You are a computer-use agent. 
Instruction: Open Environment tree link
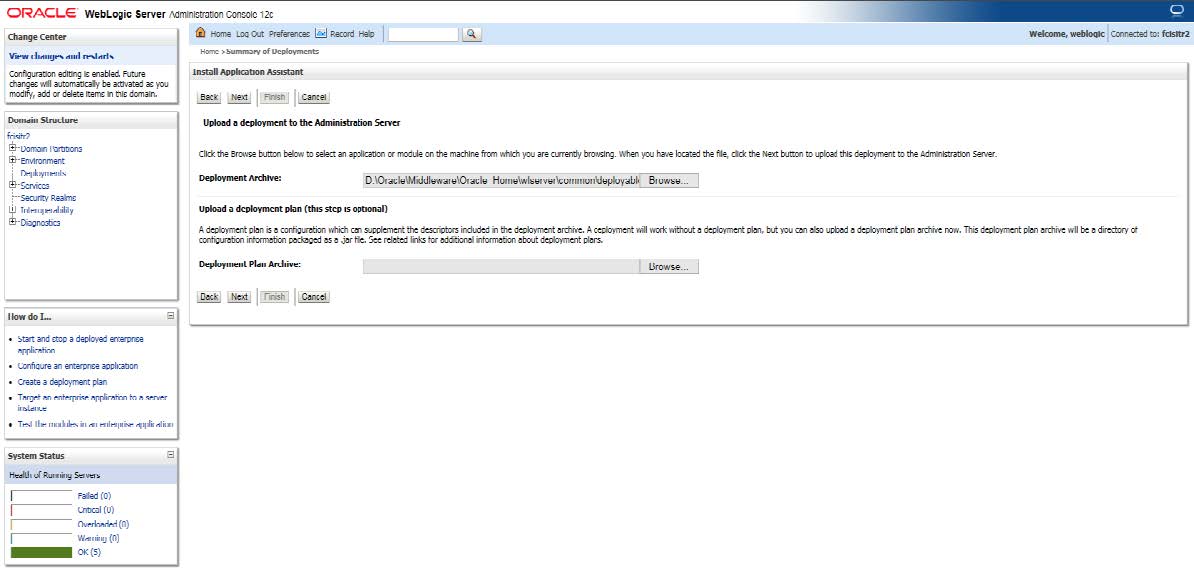pyautogui.click(x=43, y=161)
